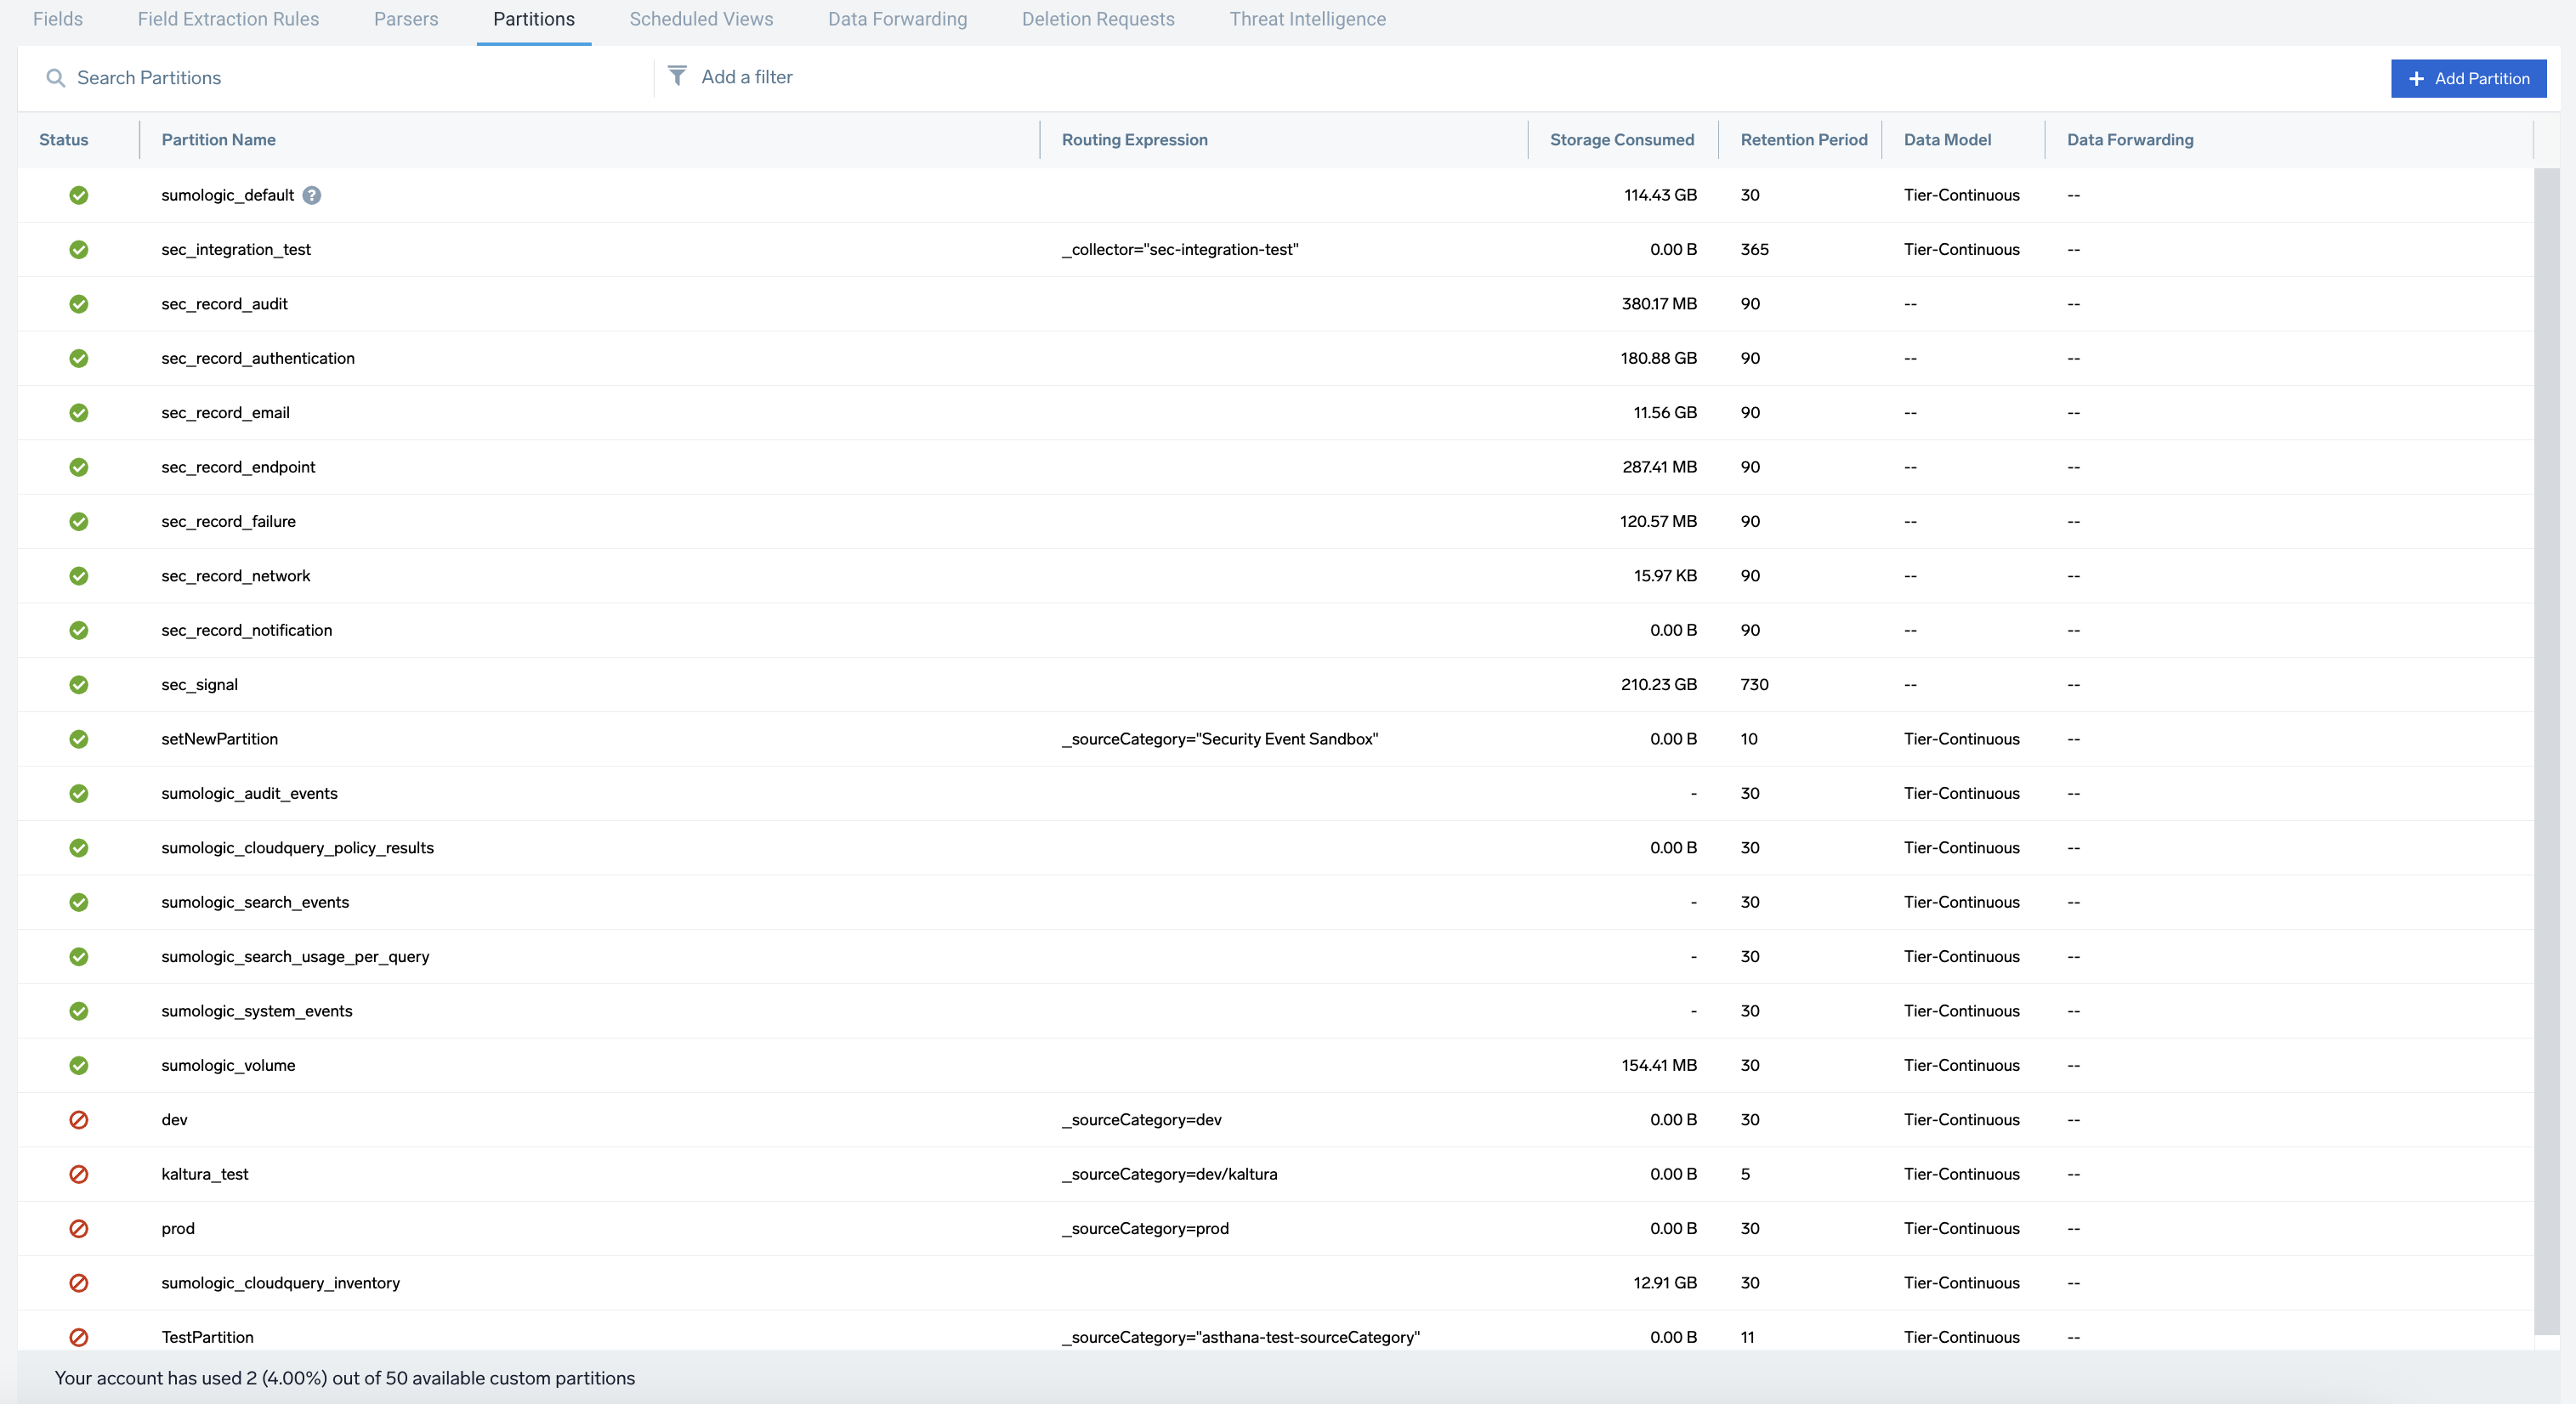Click the Add a filter control
The width and height of the screenshot is (2576, 1404).
click(746, 77)
